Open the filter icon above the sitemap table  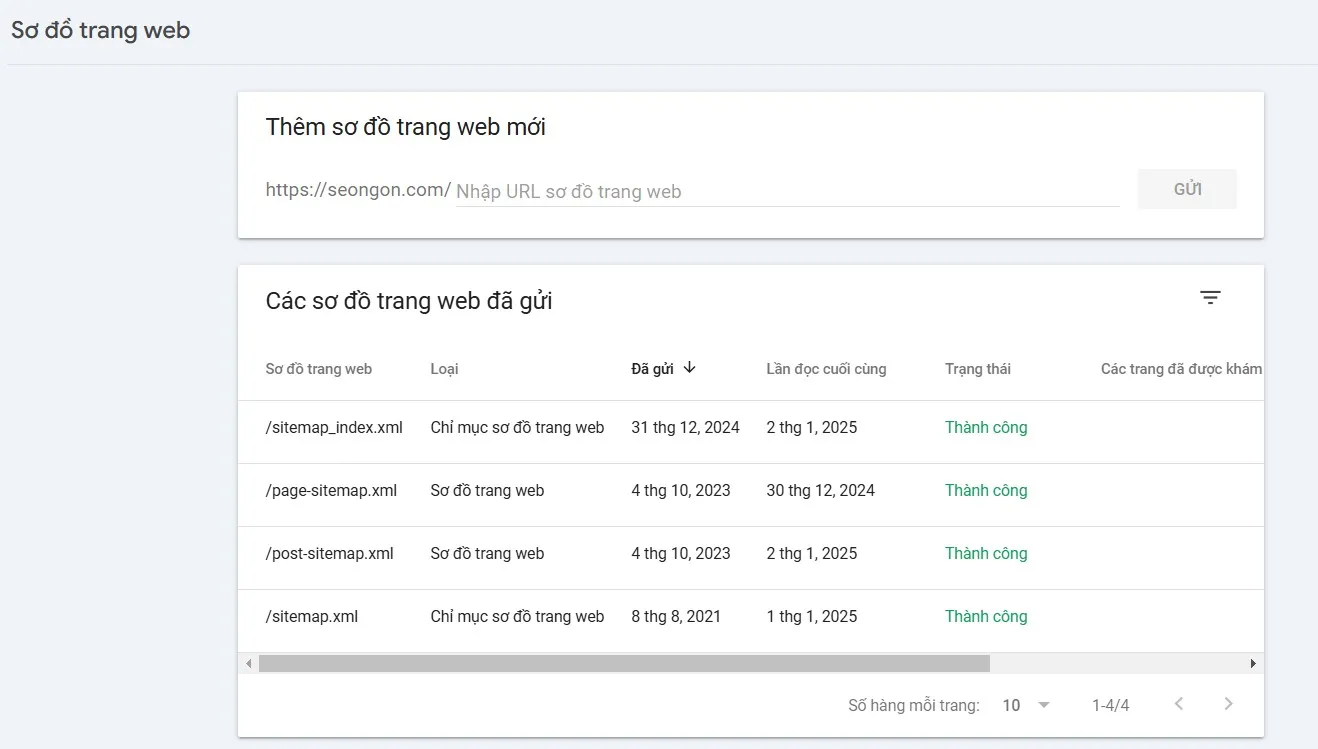1210,297
